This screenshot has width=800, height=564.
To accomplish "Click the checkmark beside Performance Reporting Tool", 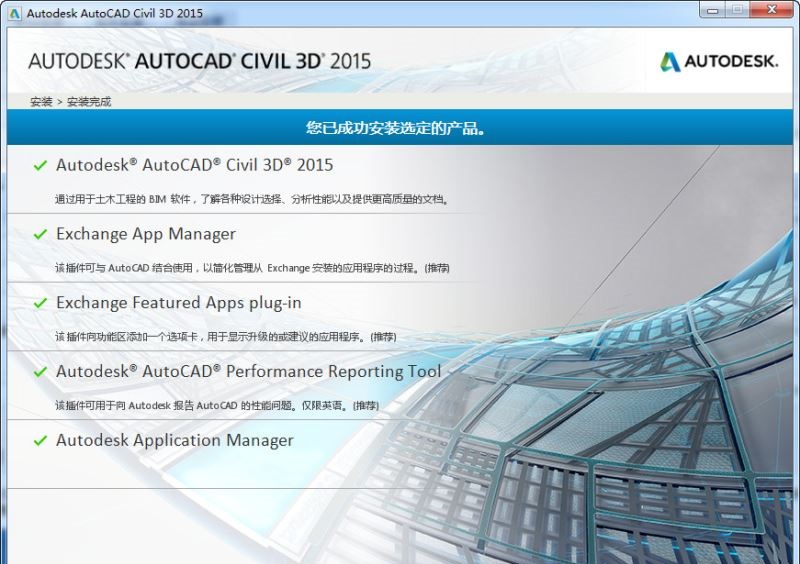I will [x=40, y=372].
